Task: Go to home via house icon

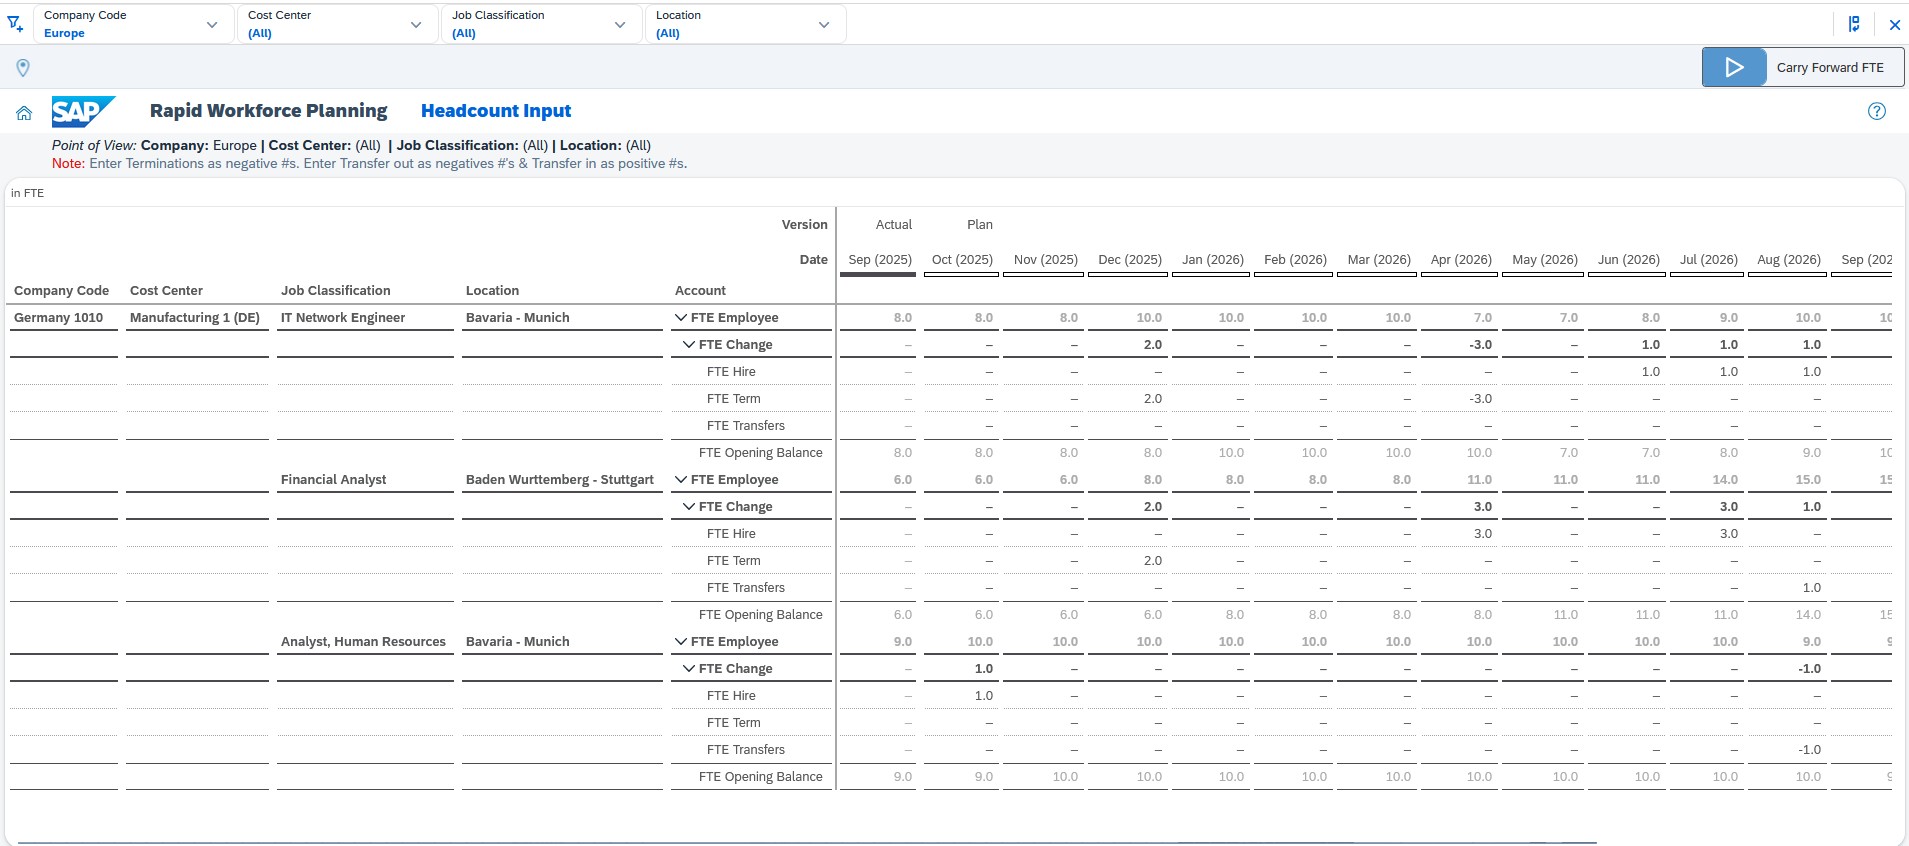Action: [x=24, y=113]
